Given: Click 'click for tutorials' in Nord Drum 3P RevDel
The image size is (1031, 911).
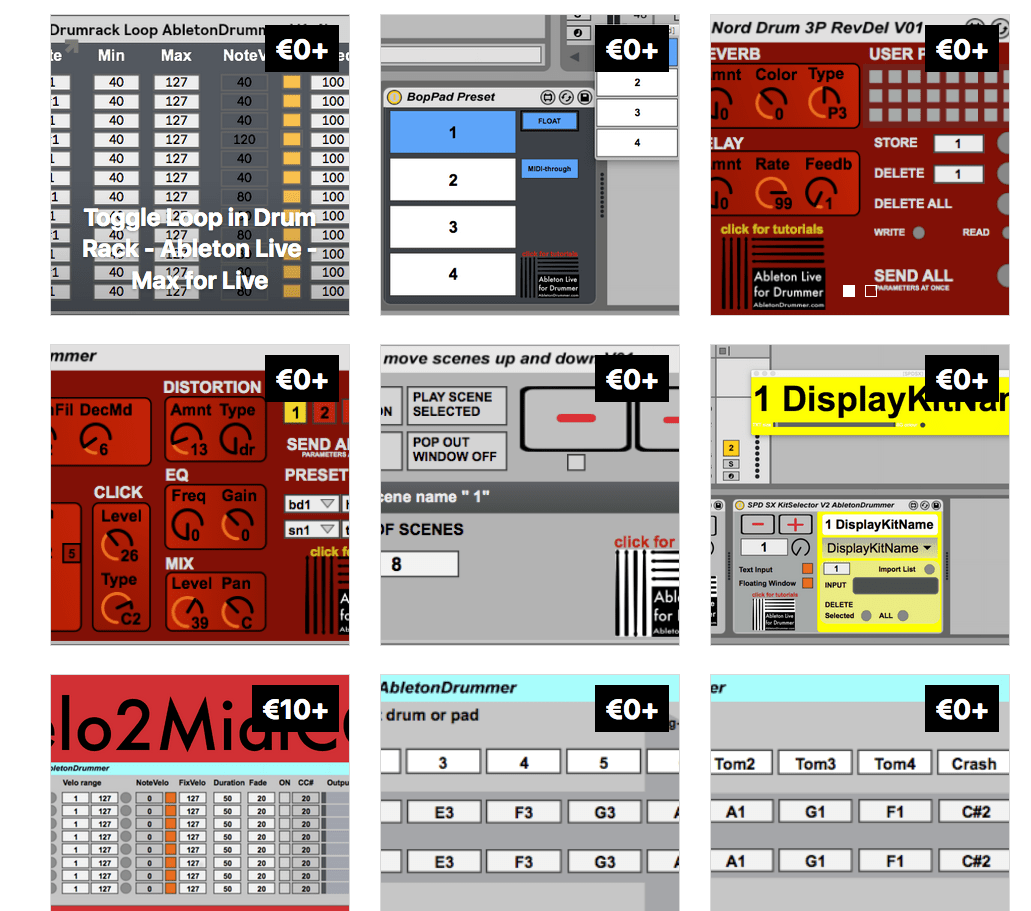Looking at the screenshot, I should [x=771, y=229].
